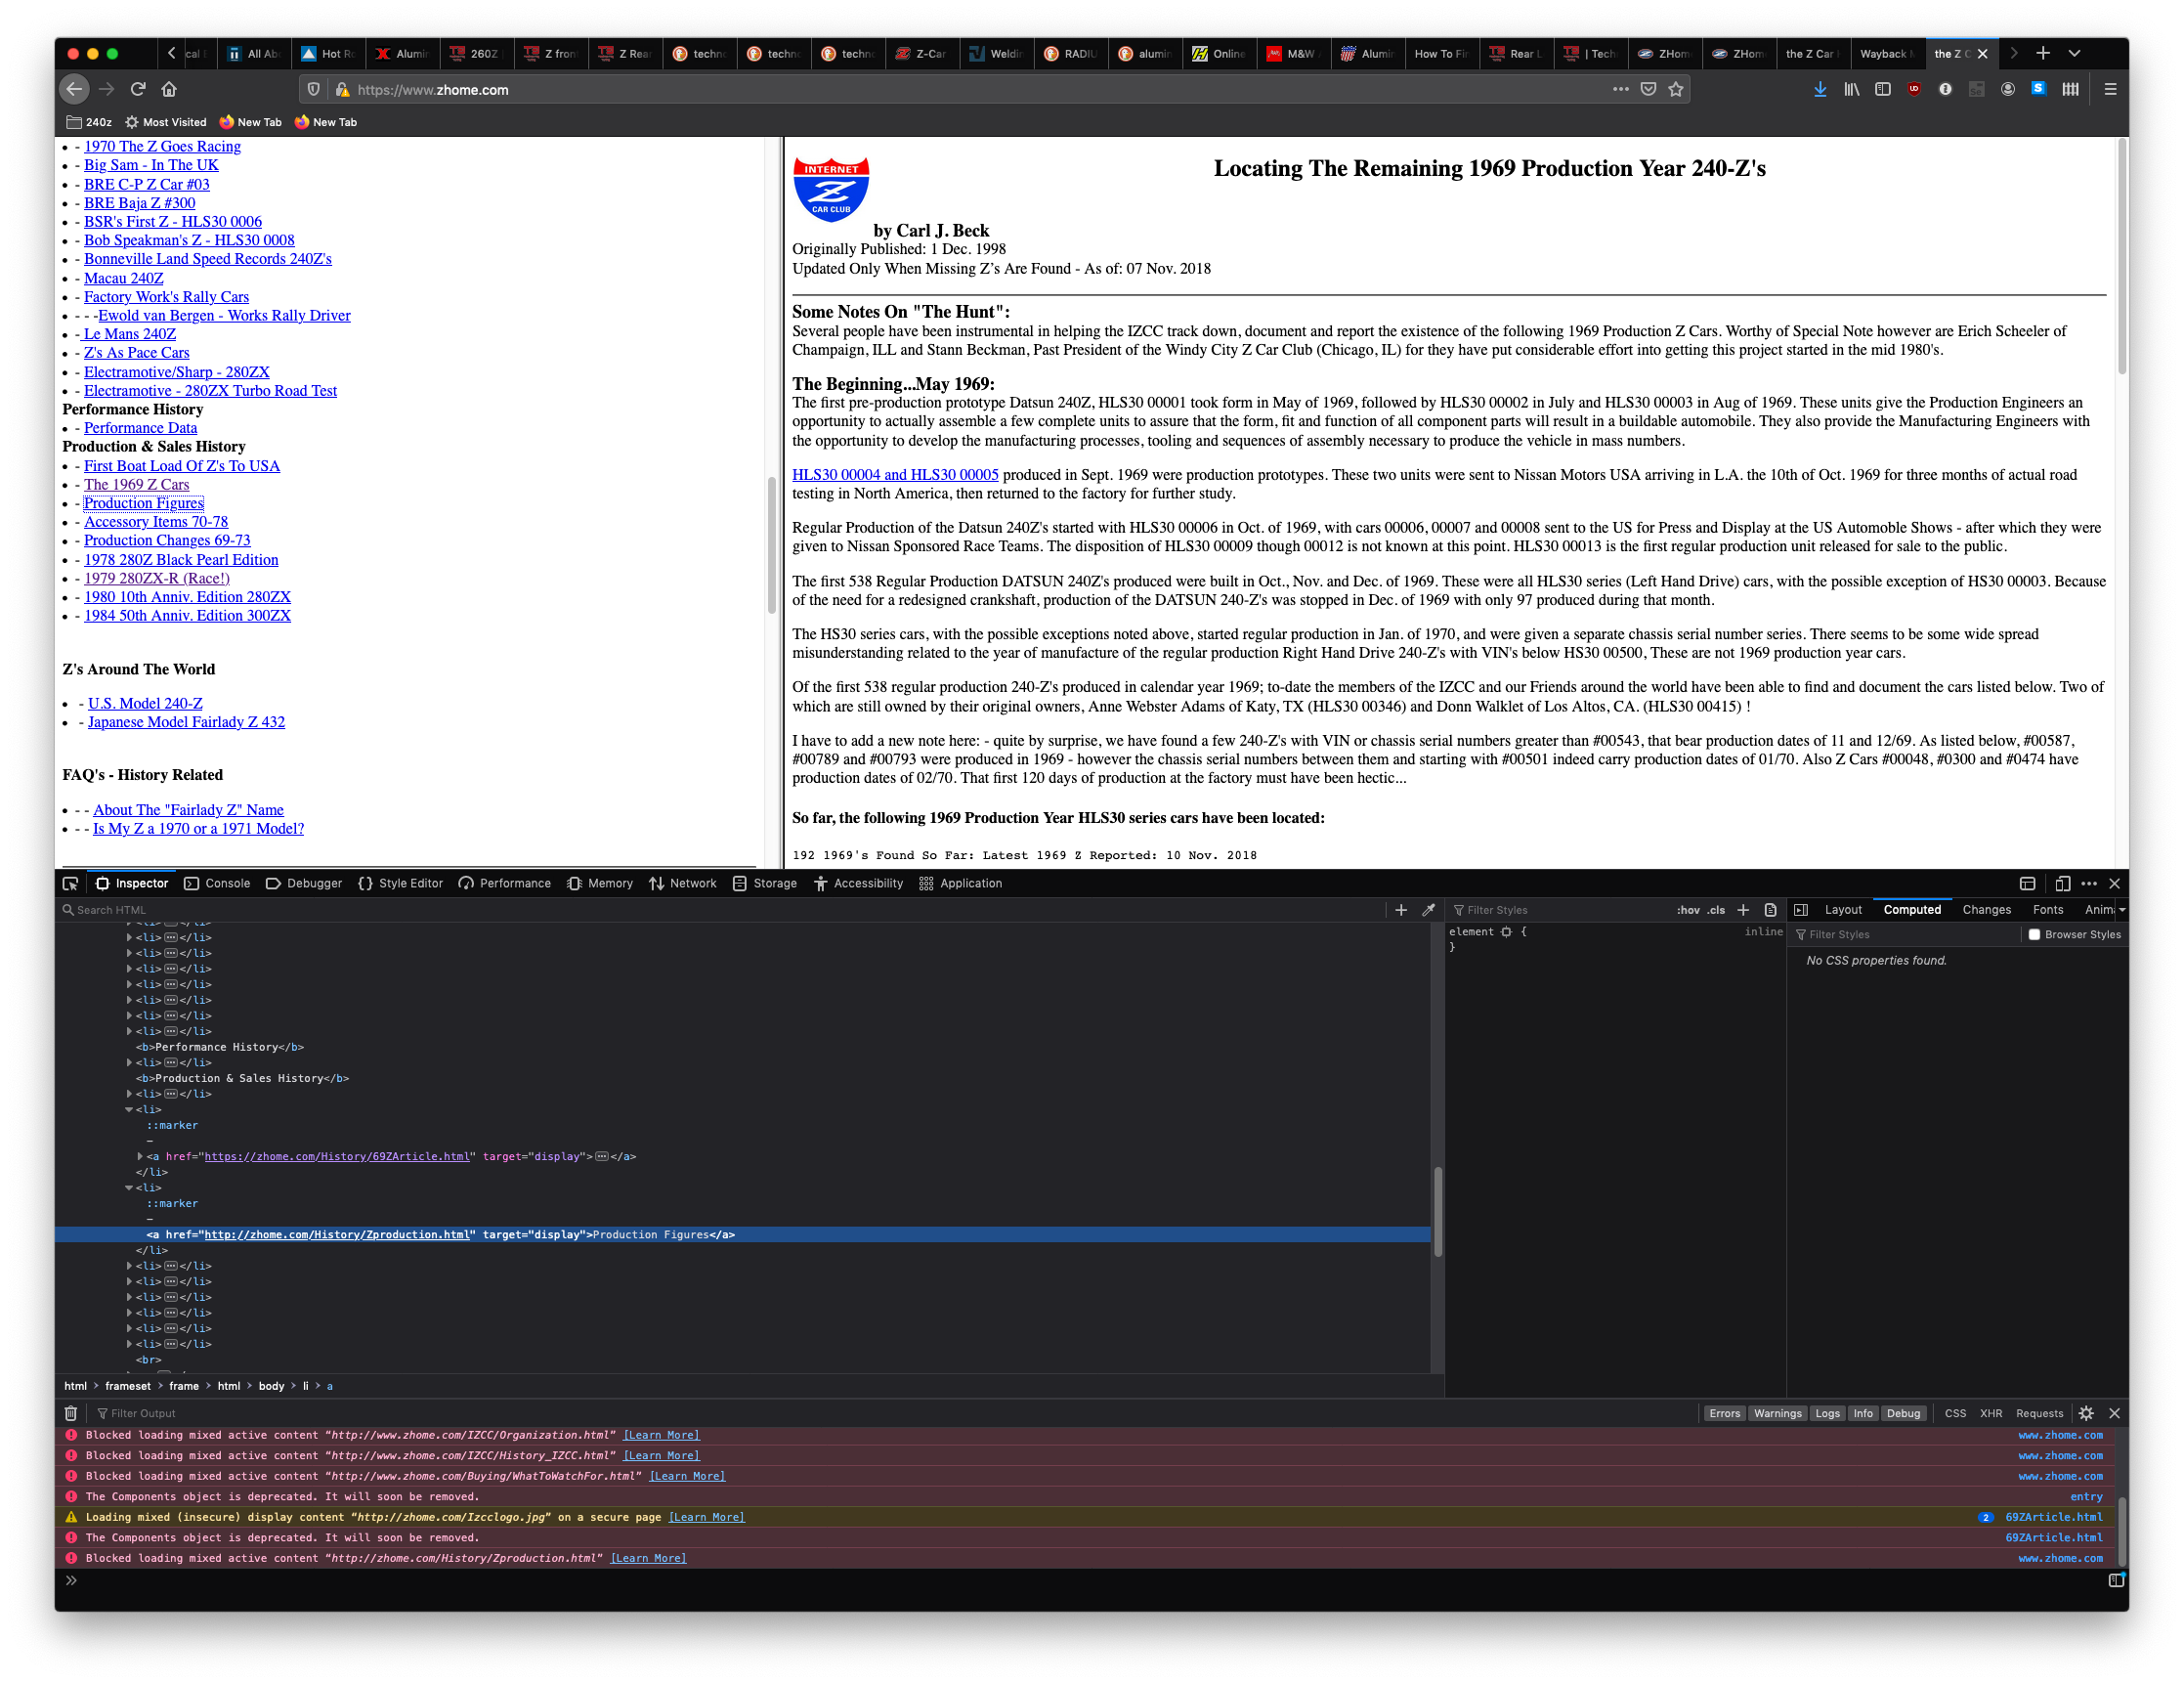Enable the XHR console filter
This screenshot has height=1684, width=2184.
click(1991, 1413)
